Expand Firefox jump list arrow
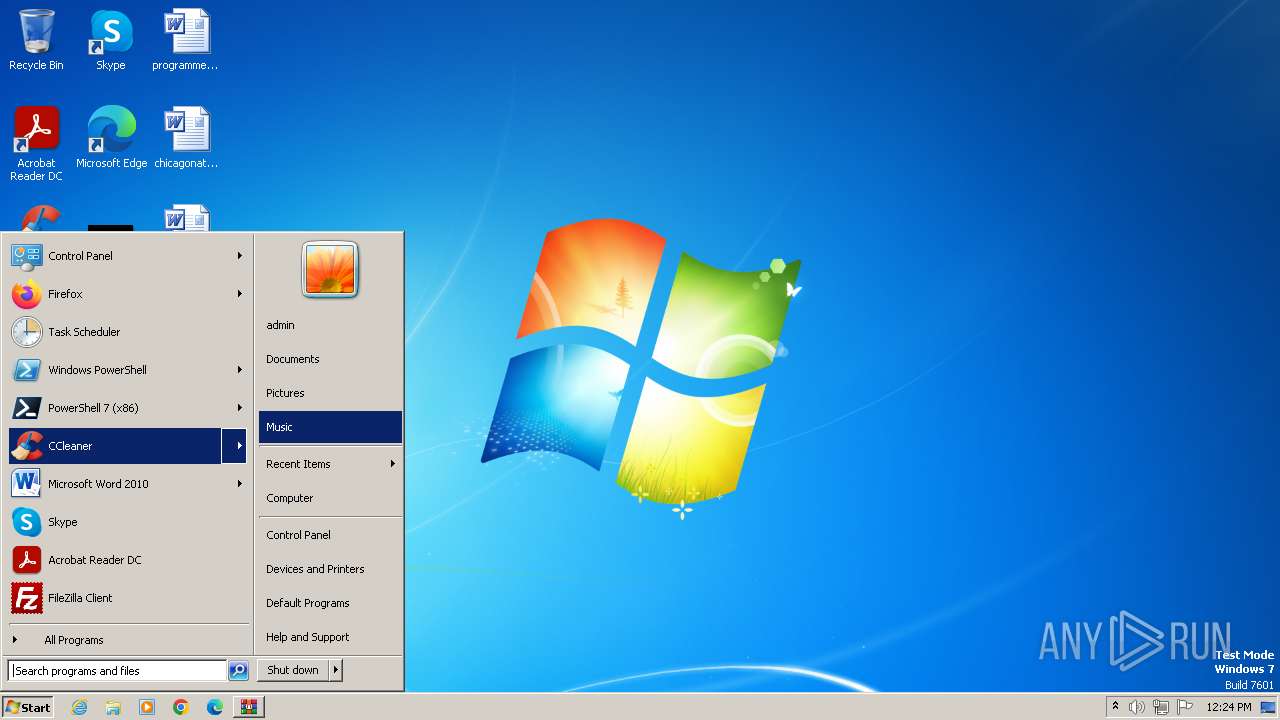1280x720 pixels. click(x=240, y=294)
